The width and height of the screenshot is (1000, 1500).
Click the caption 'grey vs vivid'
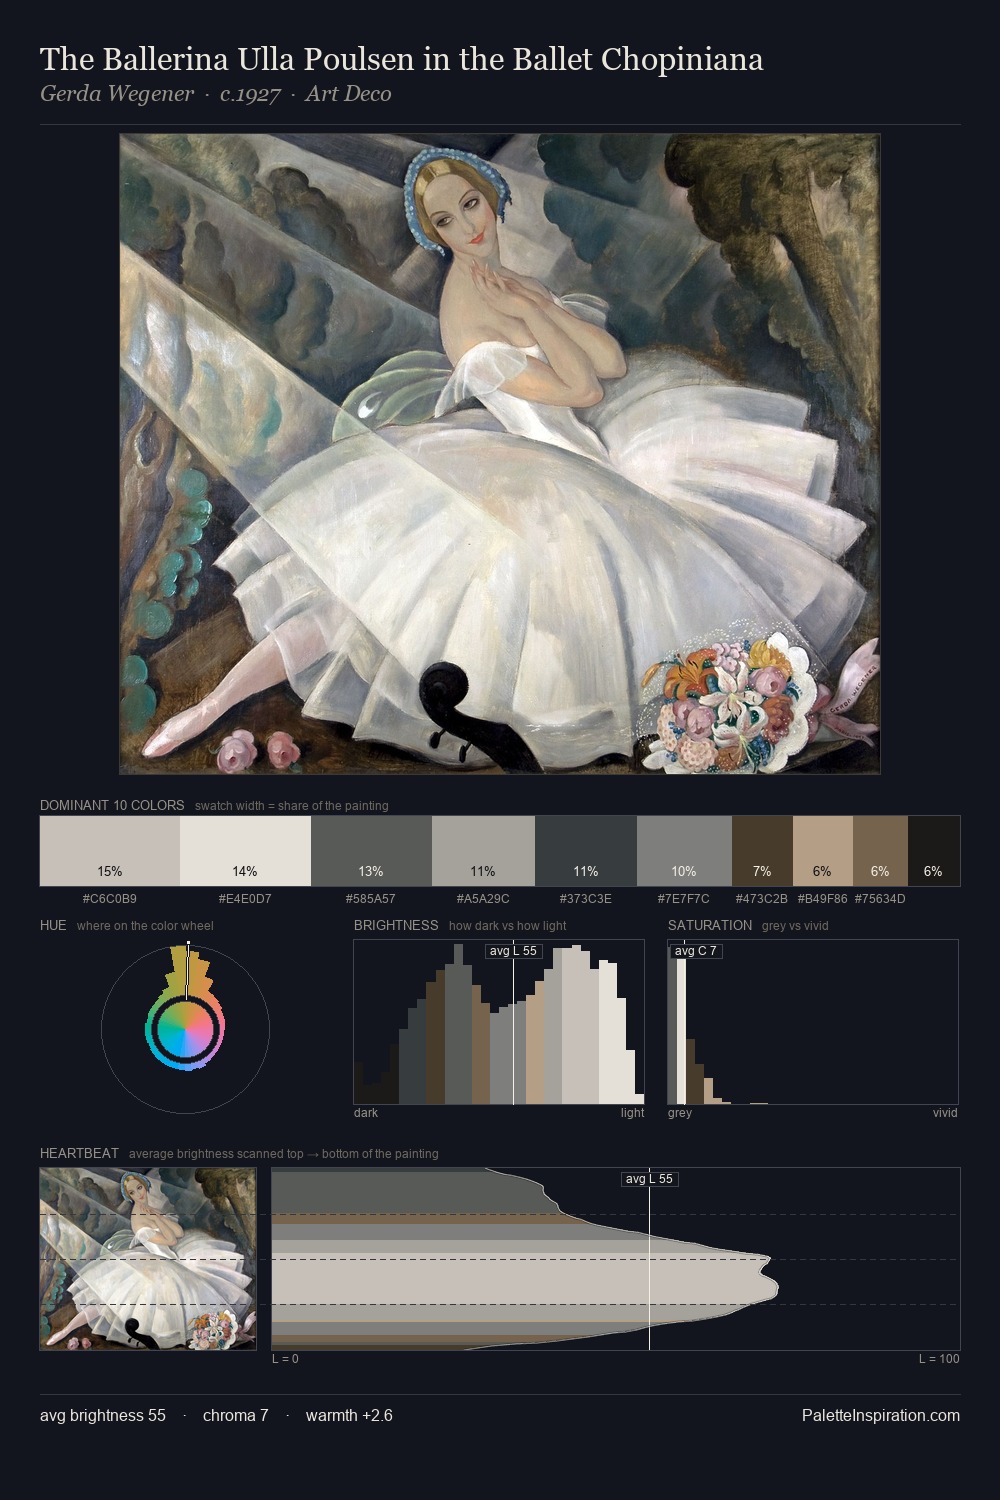point(795,925)
